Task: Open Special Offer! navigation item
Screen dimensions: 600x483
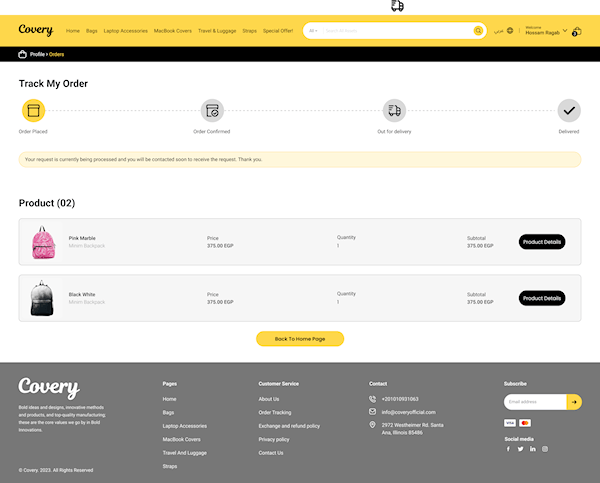Action: pyautogui.click(x=278, y=31)
